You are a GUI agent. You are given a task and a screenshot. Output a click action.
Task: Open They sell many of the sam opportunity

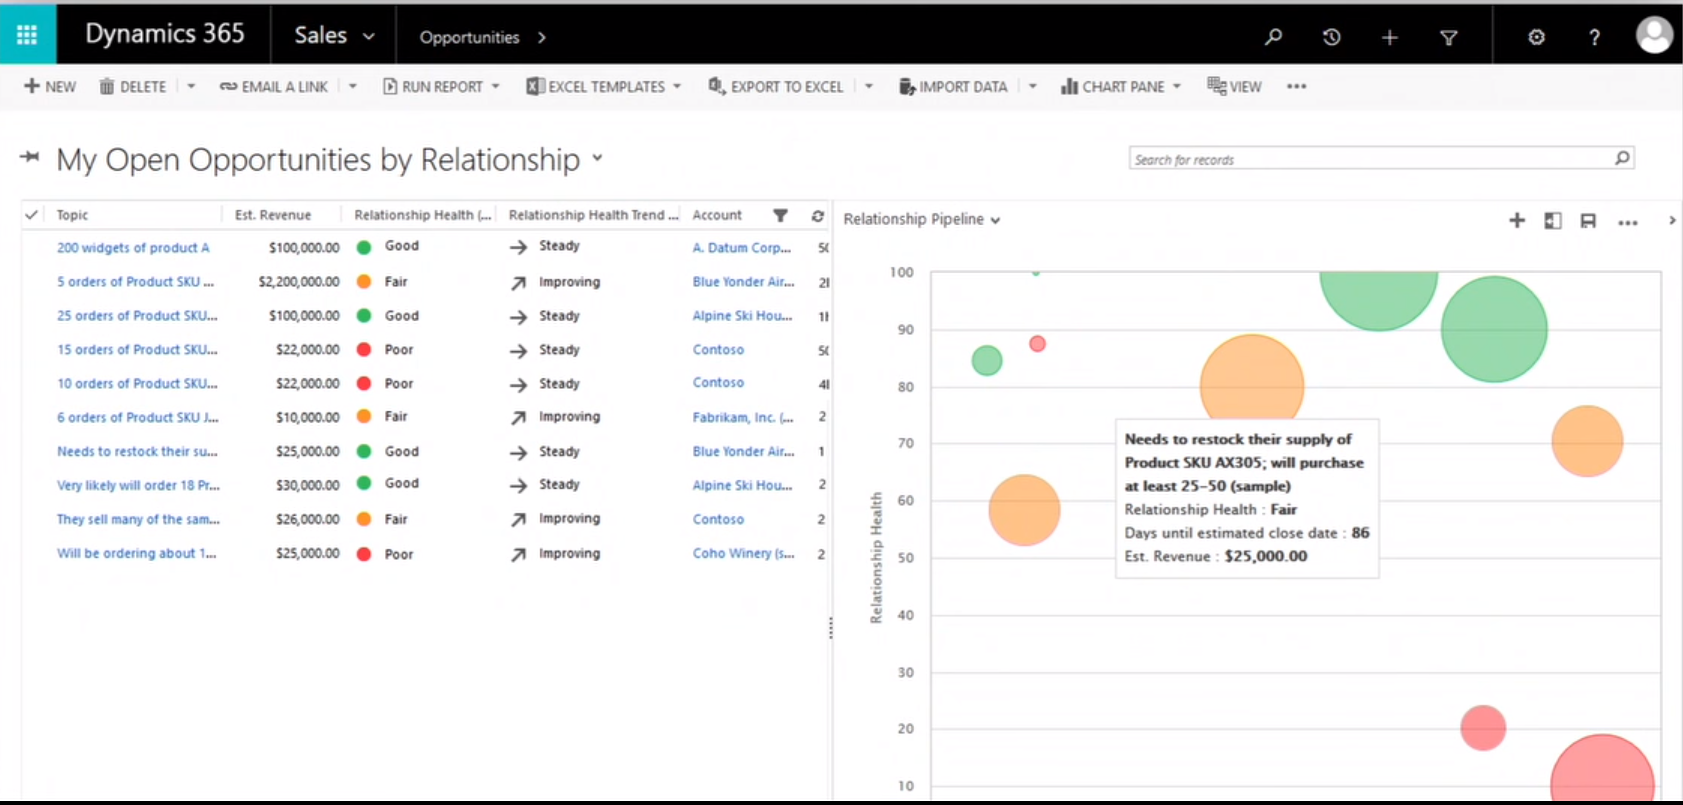click(138, 519)
